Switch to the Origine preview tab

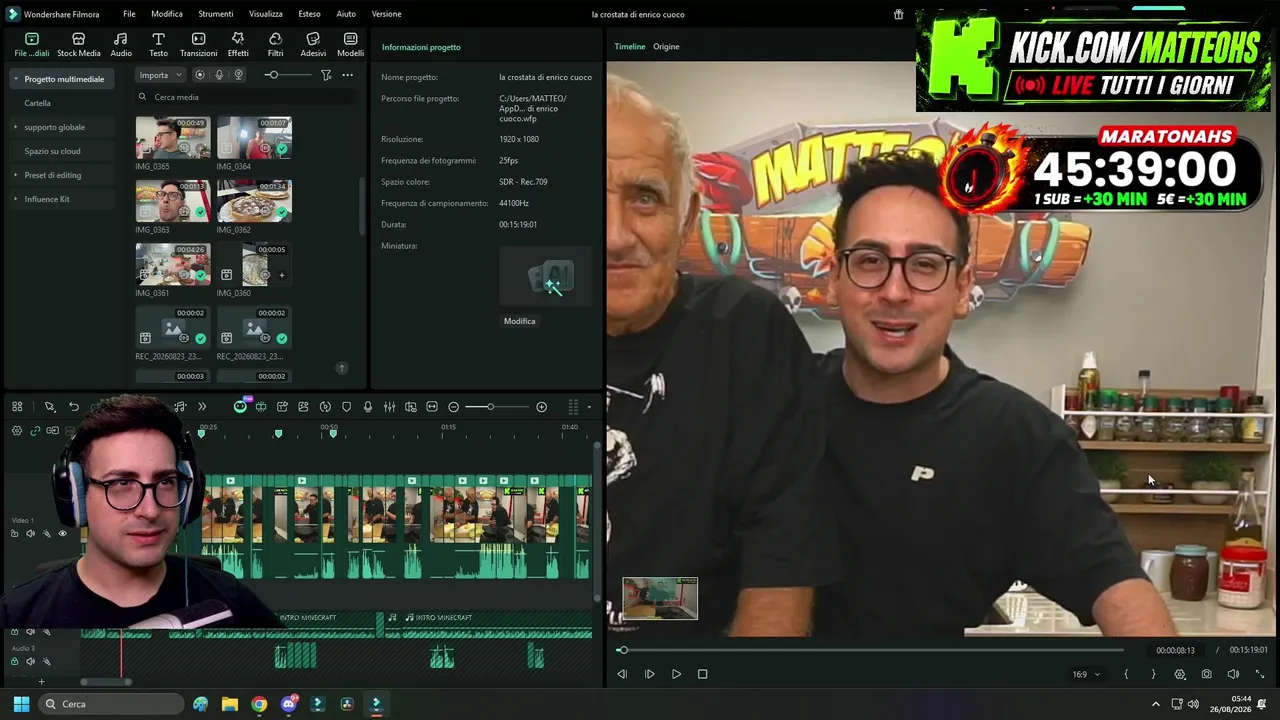[666, 47]
